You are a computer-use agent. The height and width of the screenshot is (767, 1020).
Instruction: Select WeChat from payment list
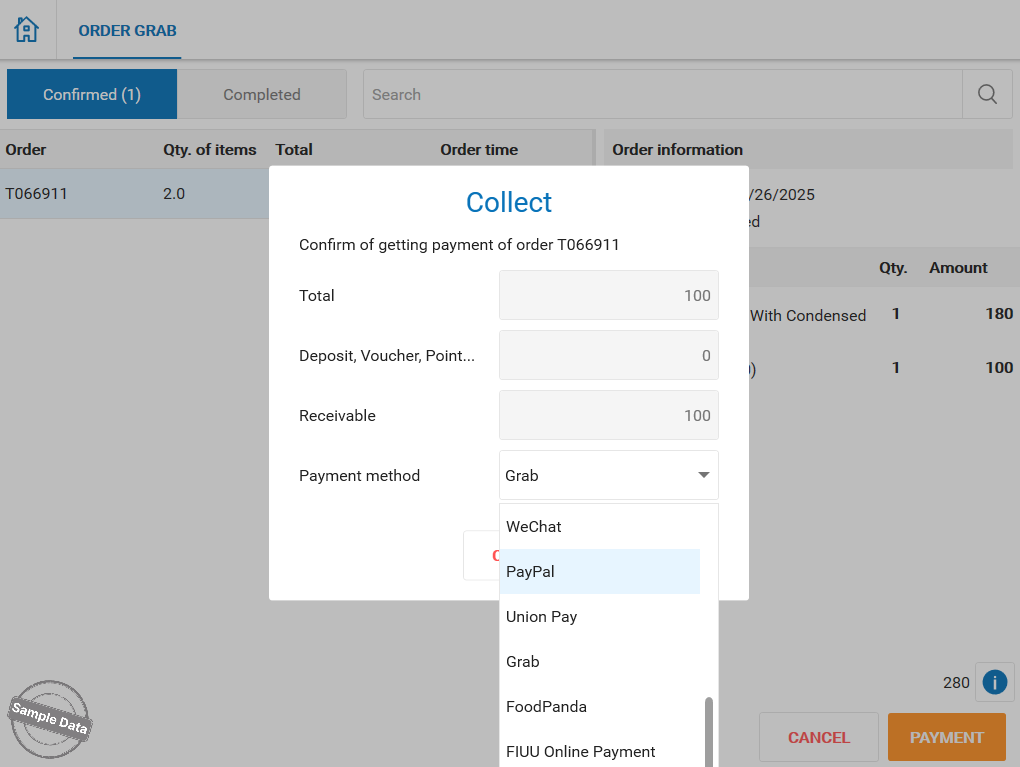click(534, 526)
